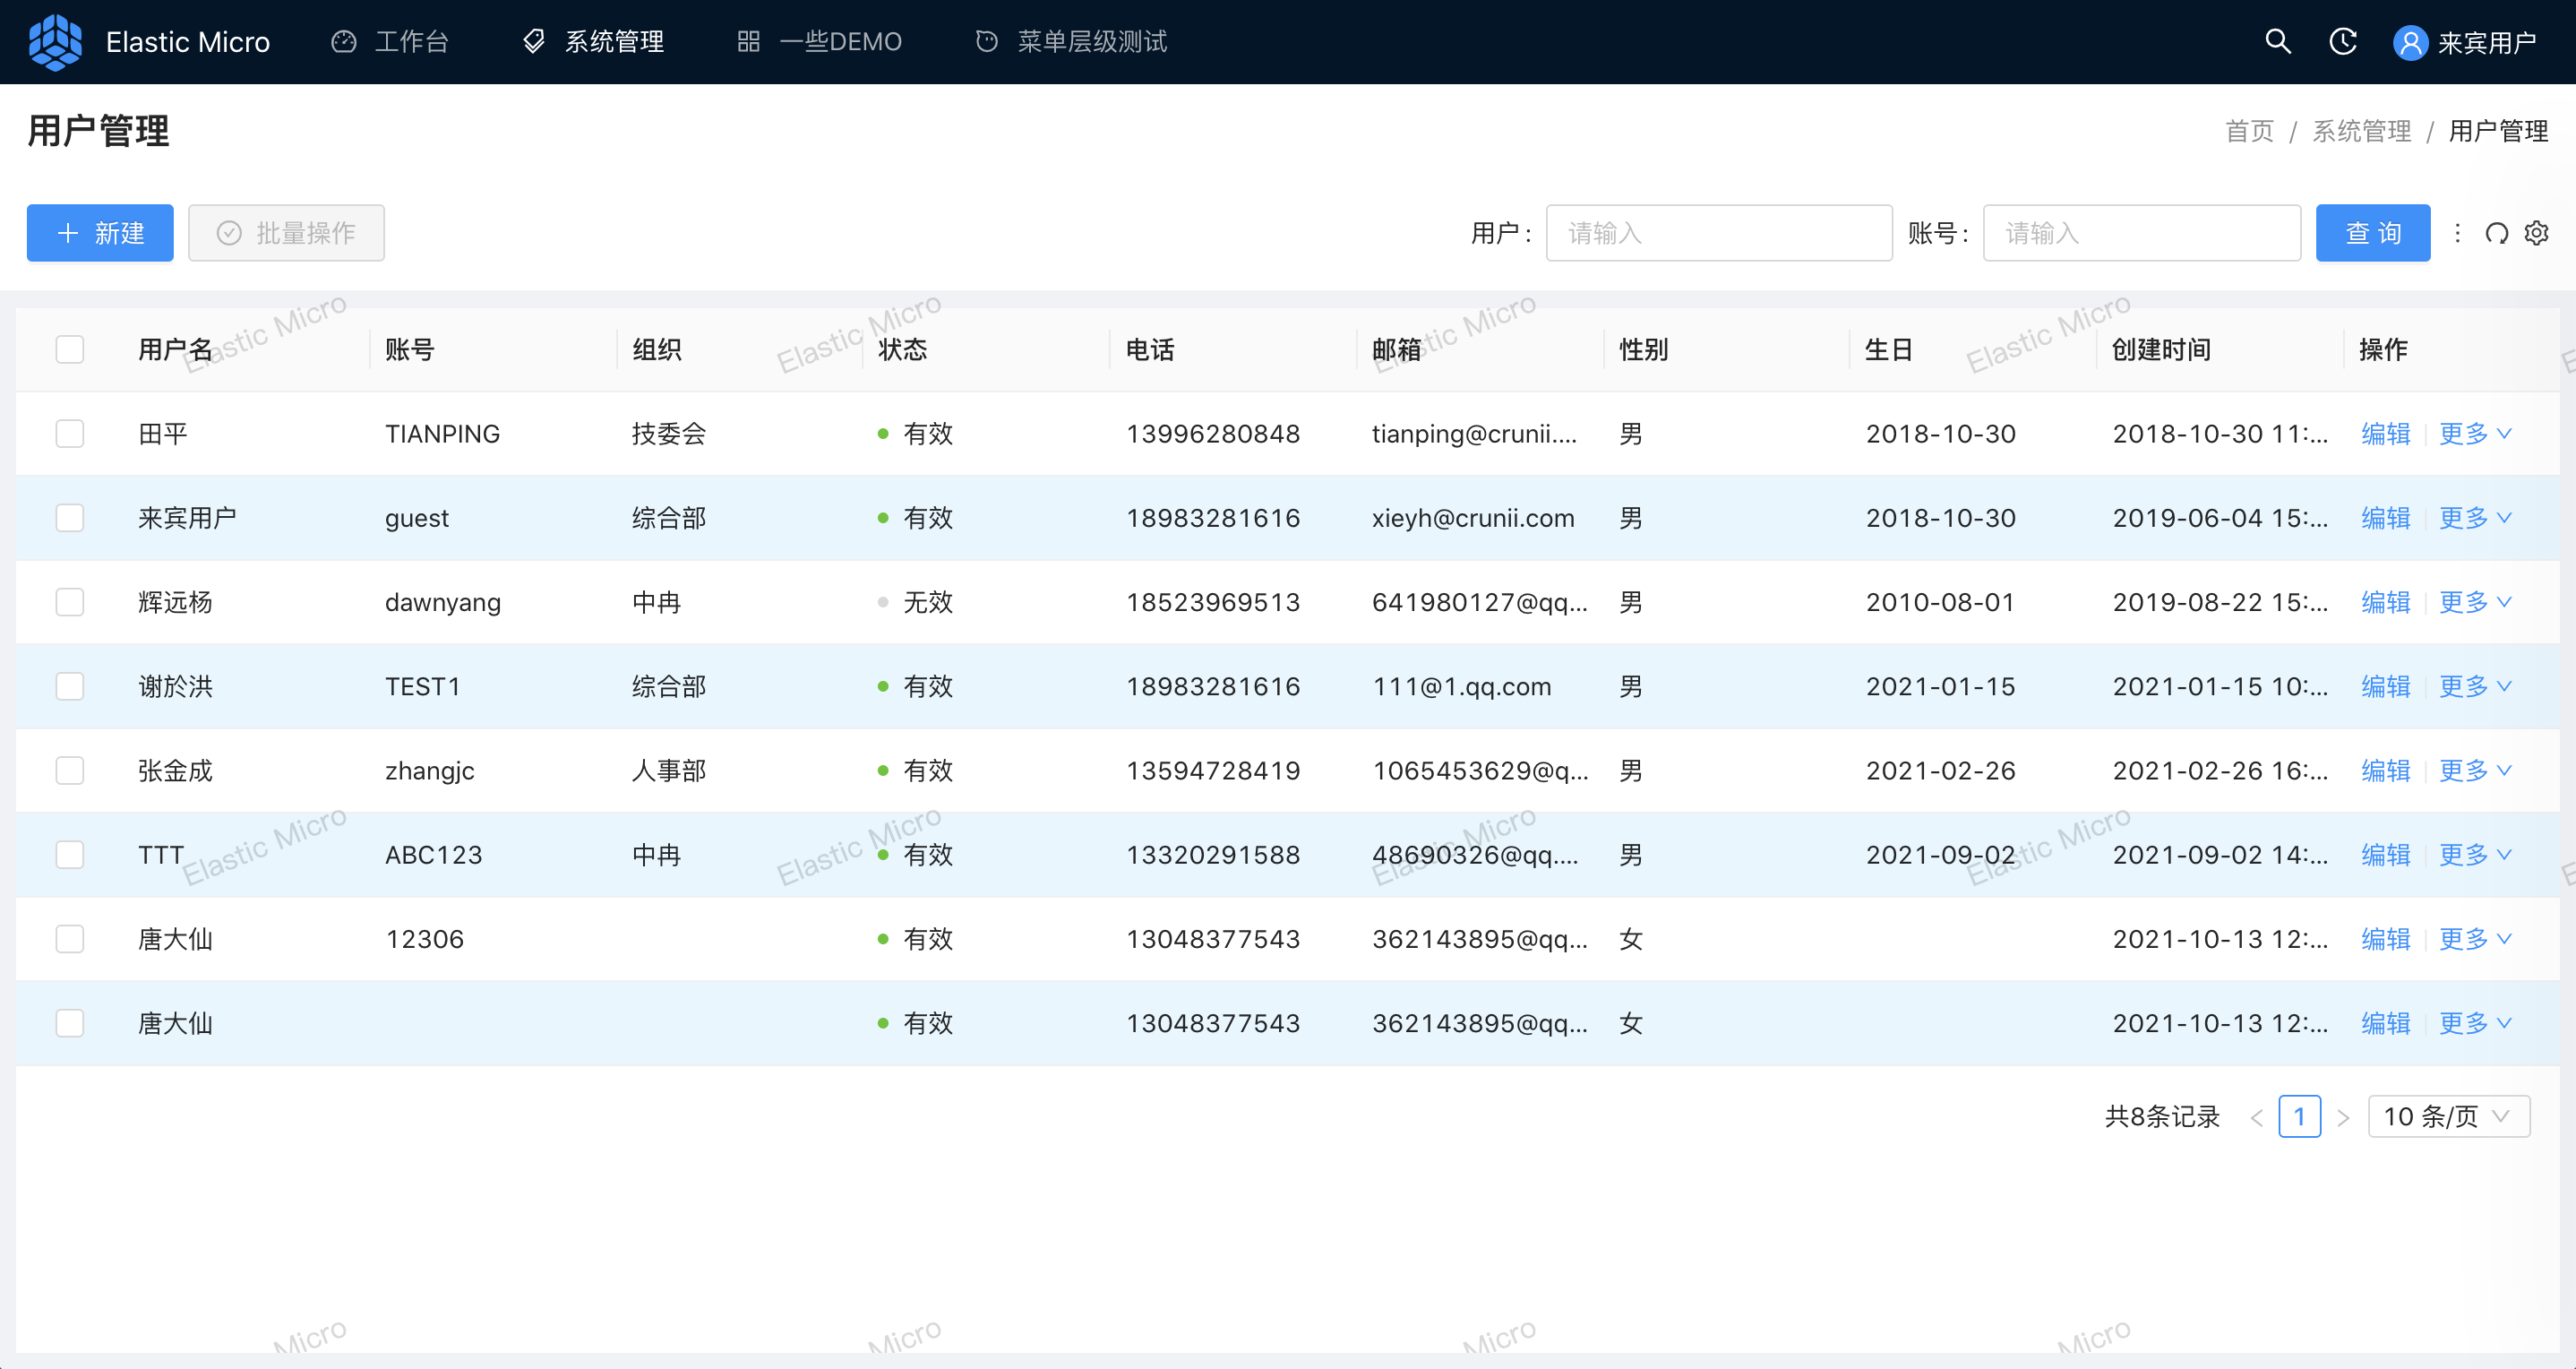
Task: Click 编辑 link for dawnyang row
Action: coord(2385,602)
